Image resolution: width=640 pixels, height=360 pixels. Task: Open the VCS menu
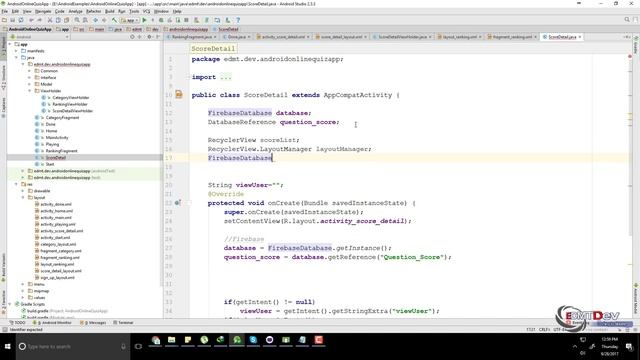(146, 11)
